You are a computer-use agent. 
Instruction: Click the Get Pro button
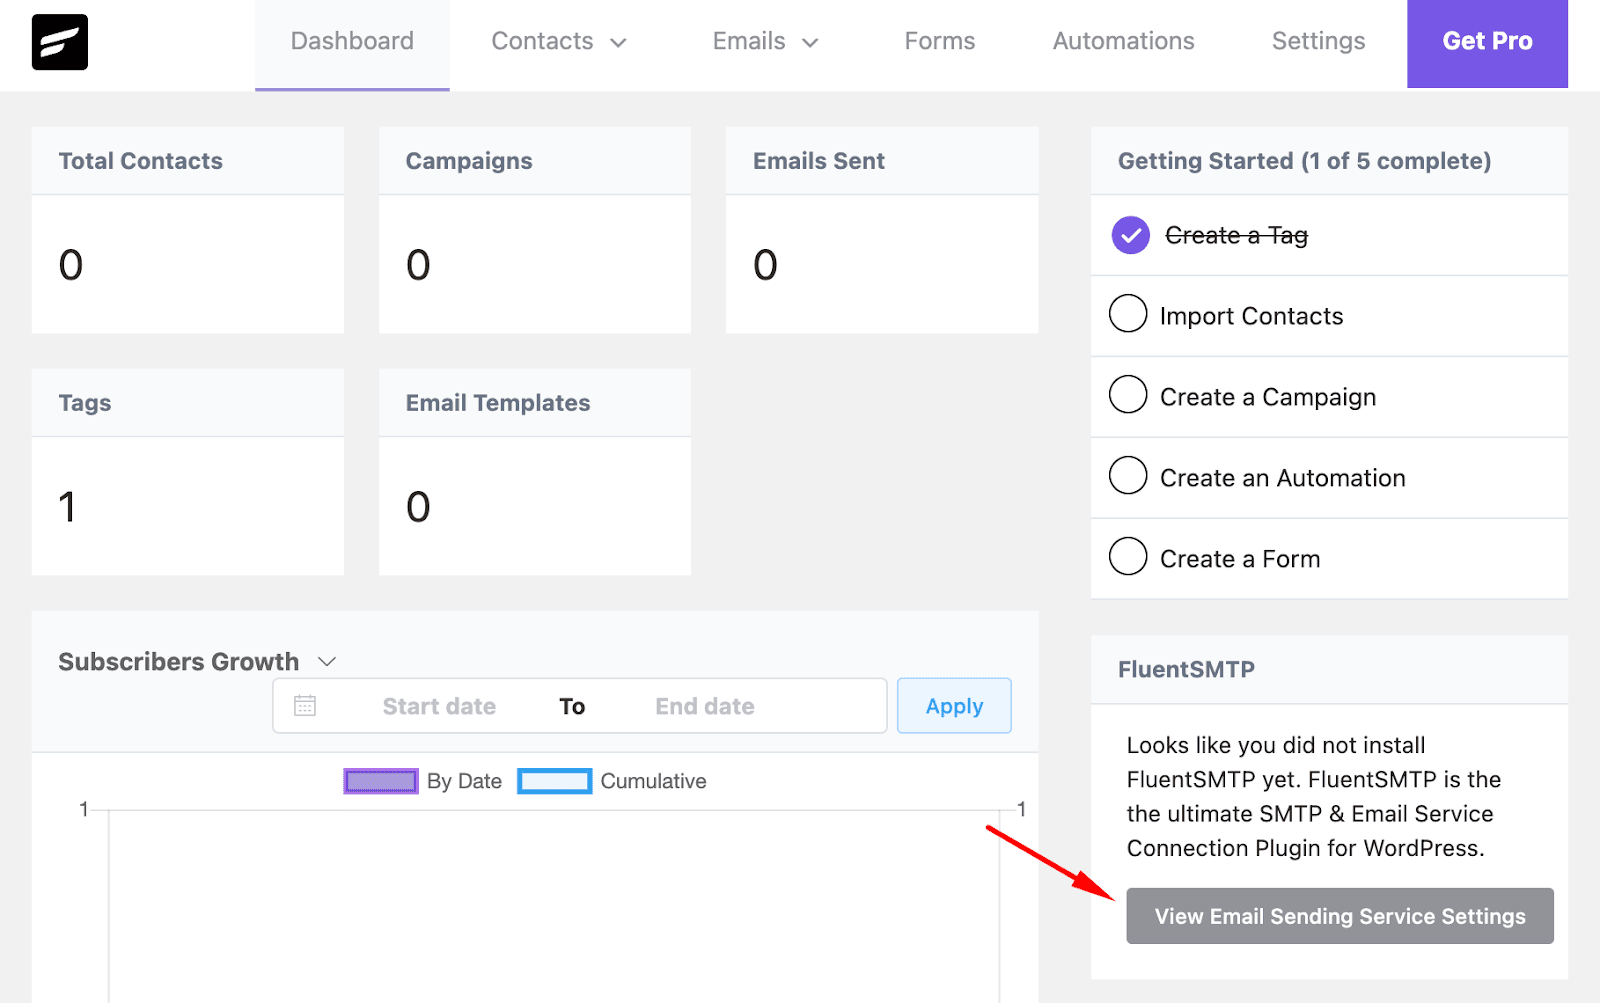[1487, 42]
